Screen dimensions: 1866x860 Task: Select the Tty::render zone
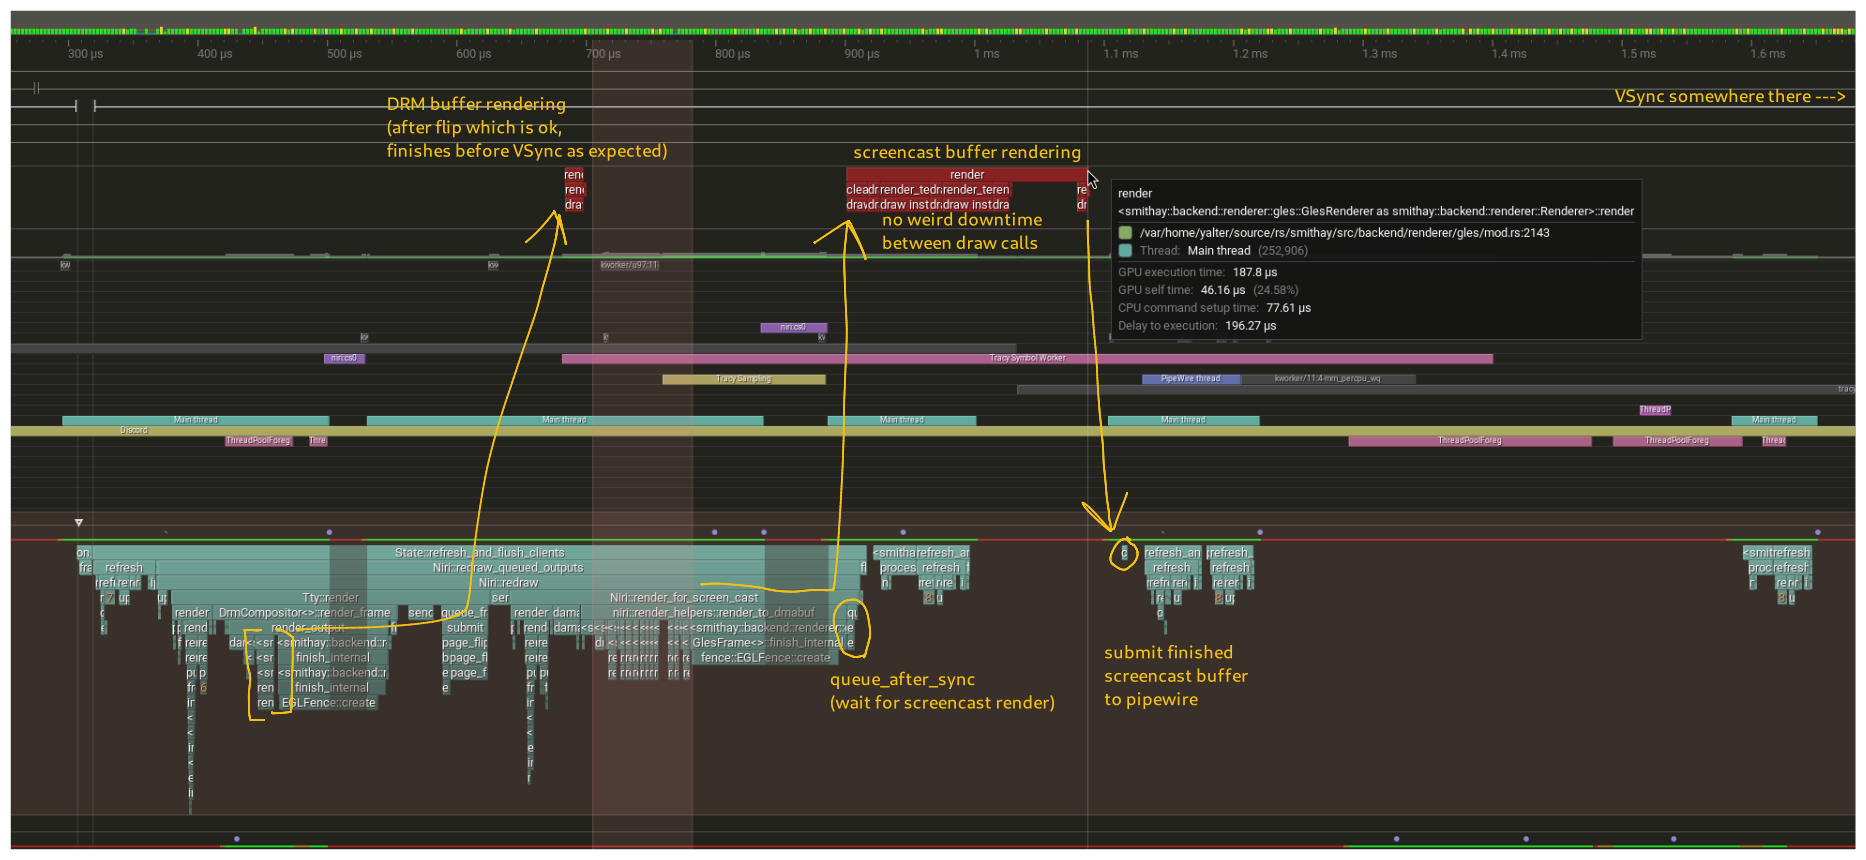(x=330, y=598)
